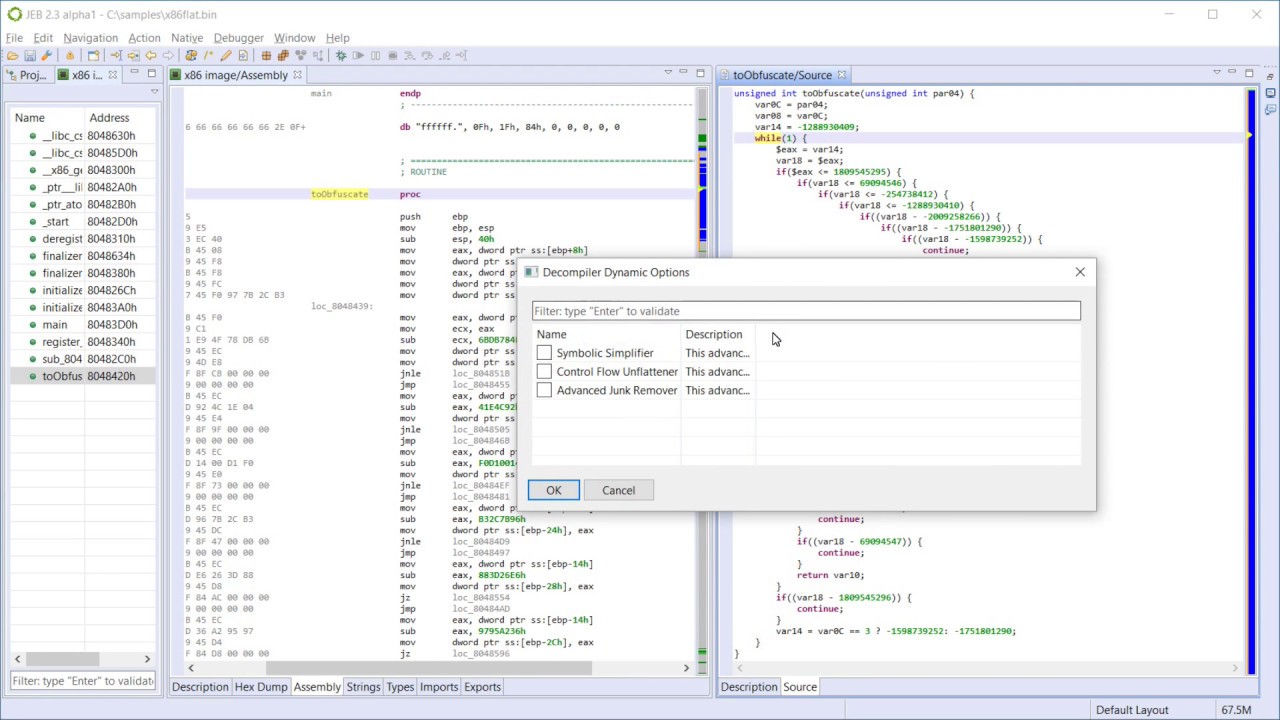Screen dimensions: 1280x720
Task: Click the green debugger bug icon
Action: click(340, 56)
